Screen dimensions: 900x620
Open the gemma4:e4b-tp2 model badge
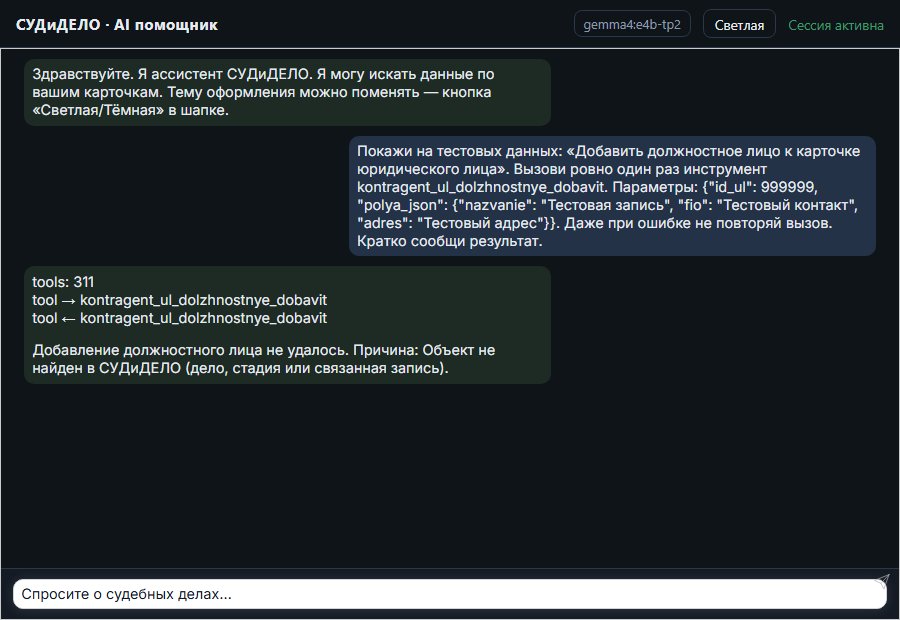tap(632, 25)
